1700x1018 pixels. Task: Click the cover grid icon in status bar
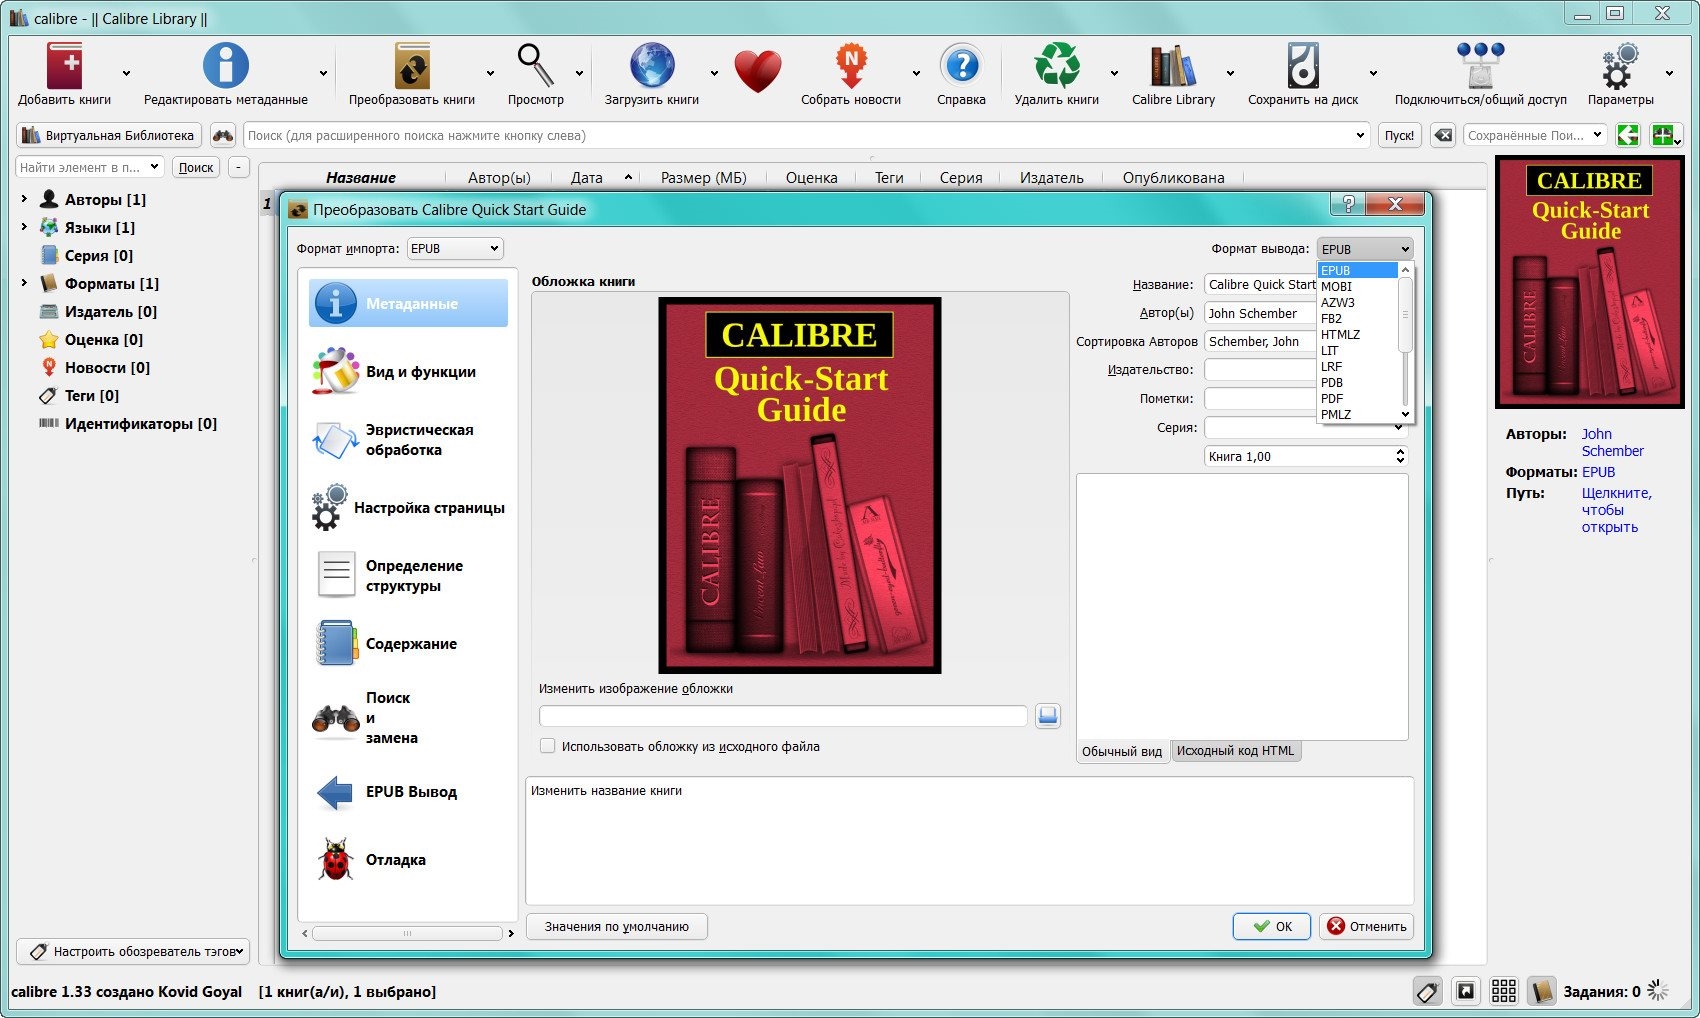1503,991
